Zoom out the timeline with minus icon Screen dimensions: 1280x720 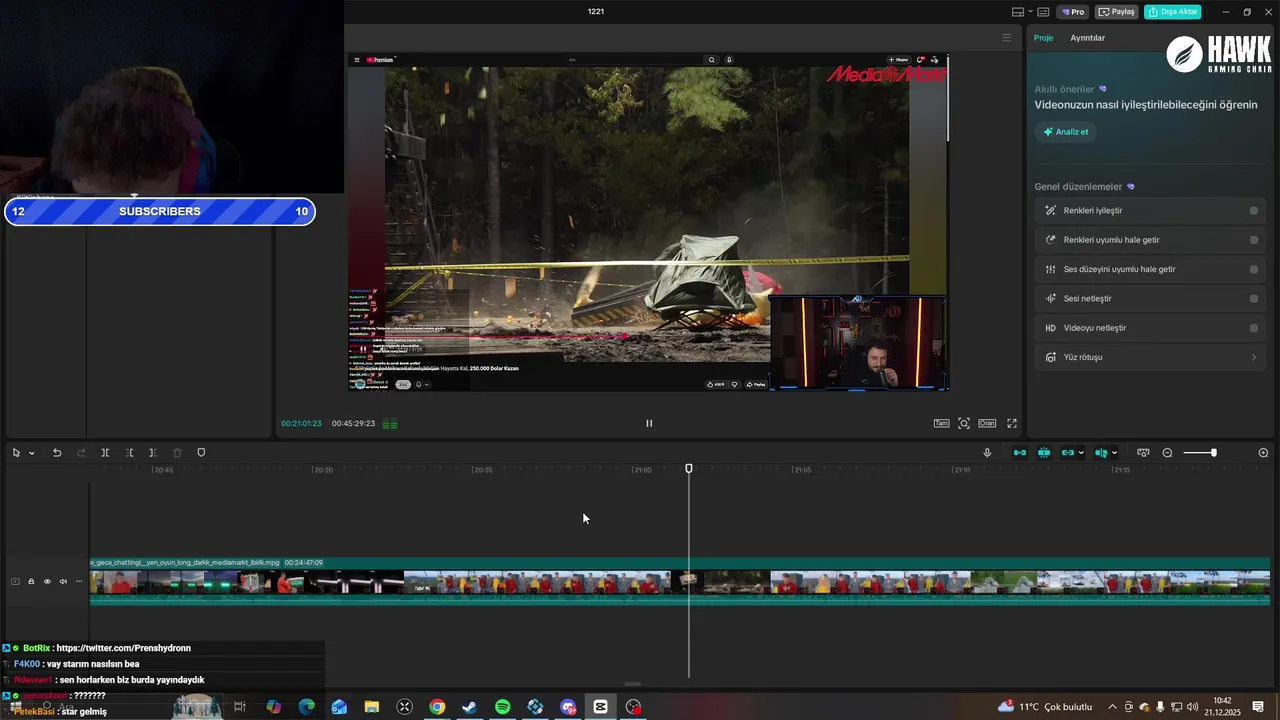point(1167,453)
